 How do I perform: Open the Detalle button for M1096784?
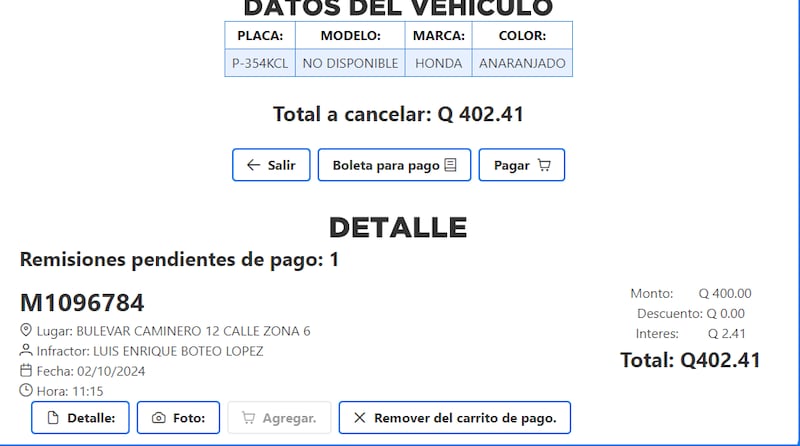coord(80,417)
